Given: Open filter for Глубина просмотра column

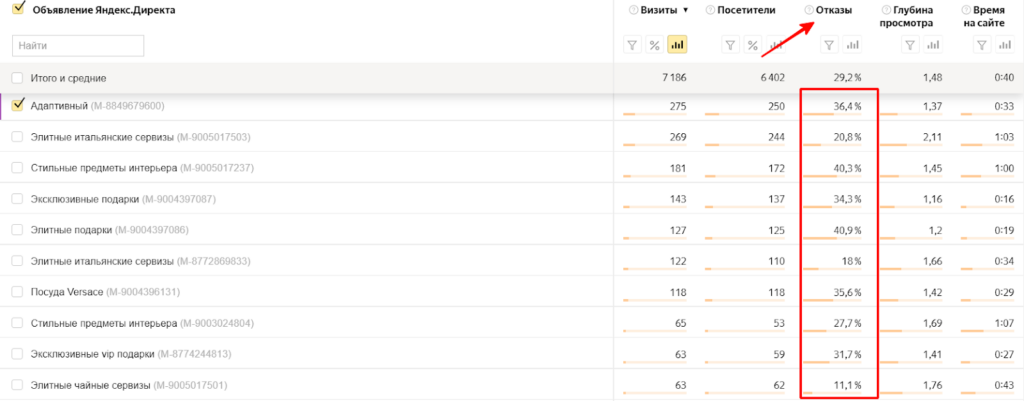Looking at the screenshot, I should [909, 45].
